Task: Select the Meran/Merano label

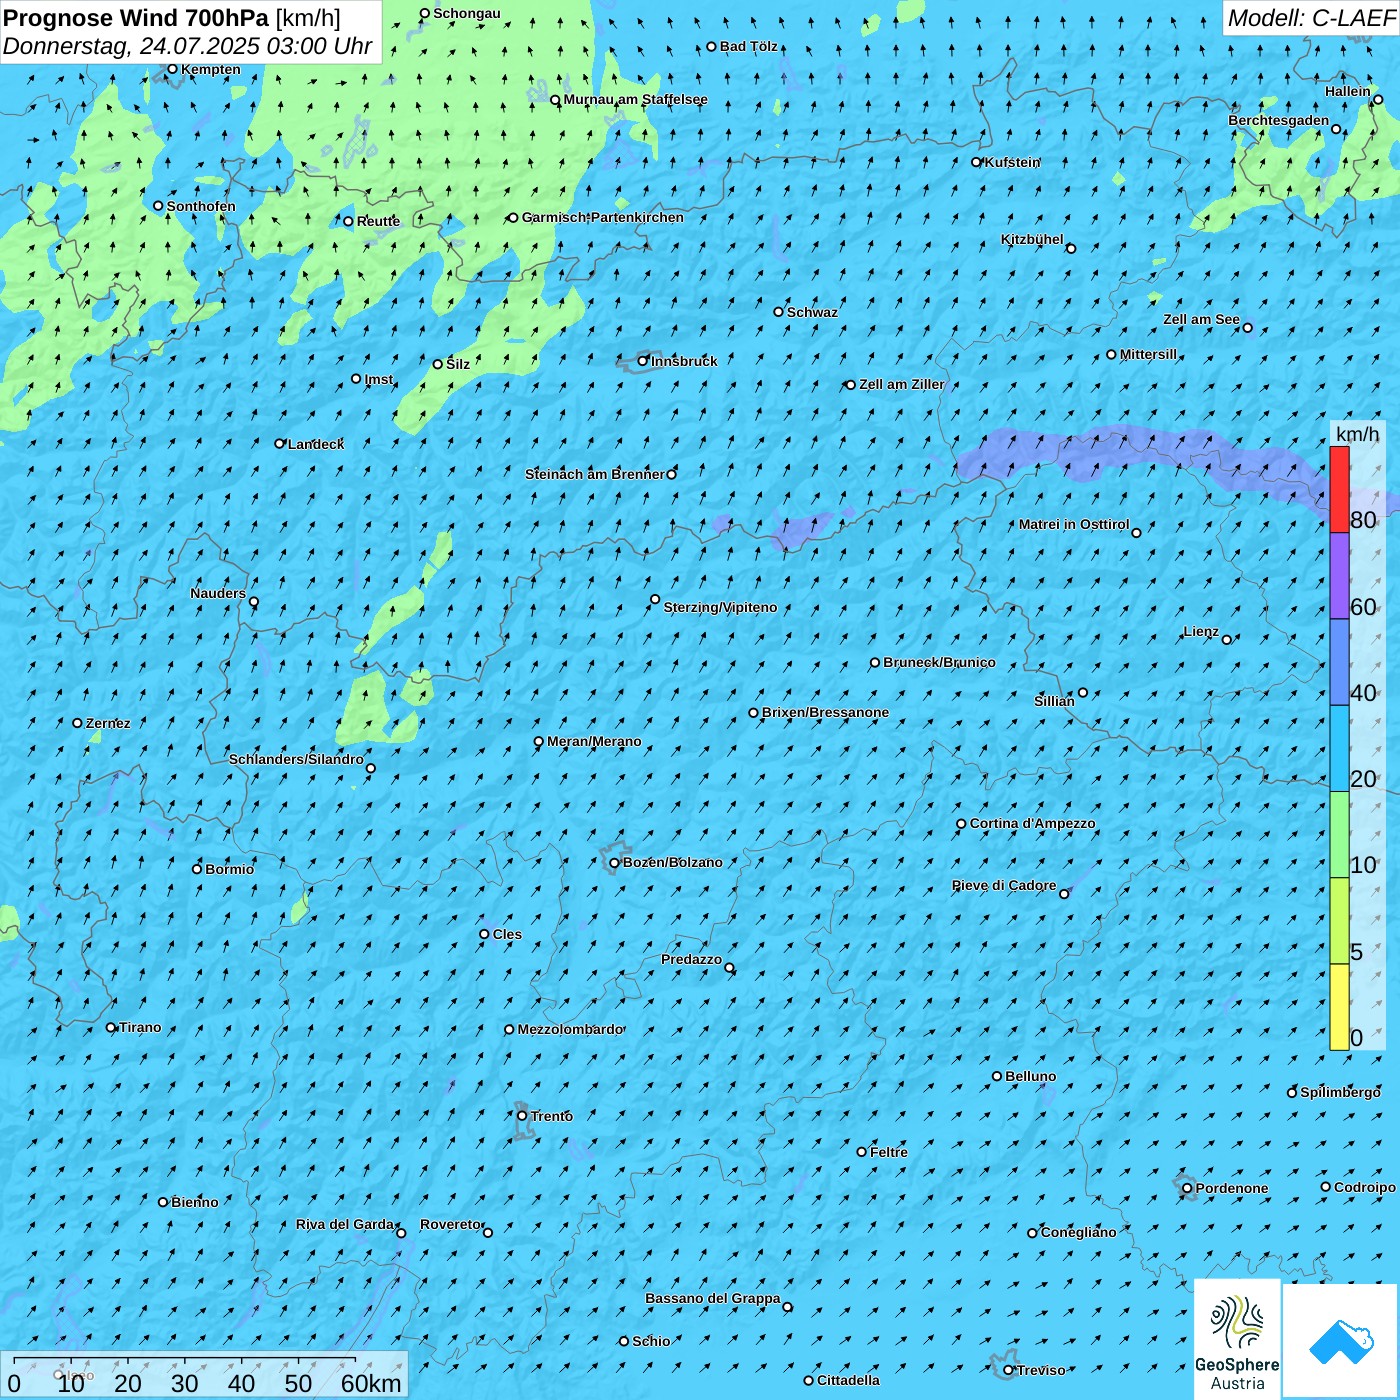Action: pos(594,741)
